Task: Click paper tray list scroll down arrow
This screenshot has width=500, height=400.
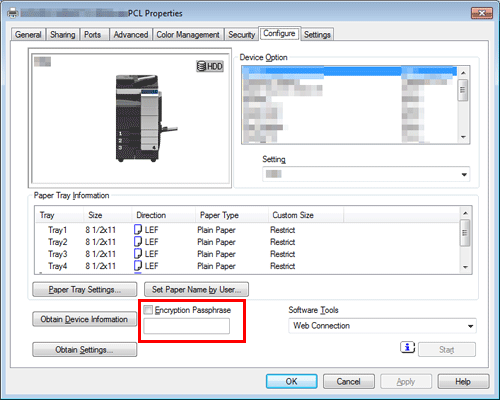Action: click(465, 267)
